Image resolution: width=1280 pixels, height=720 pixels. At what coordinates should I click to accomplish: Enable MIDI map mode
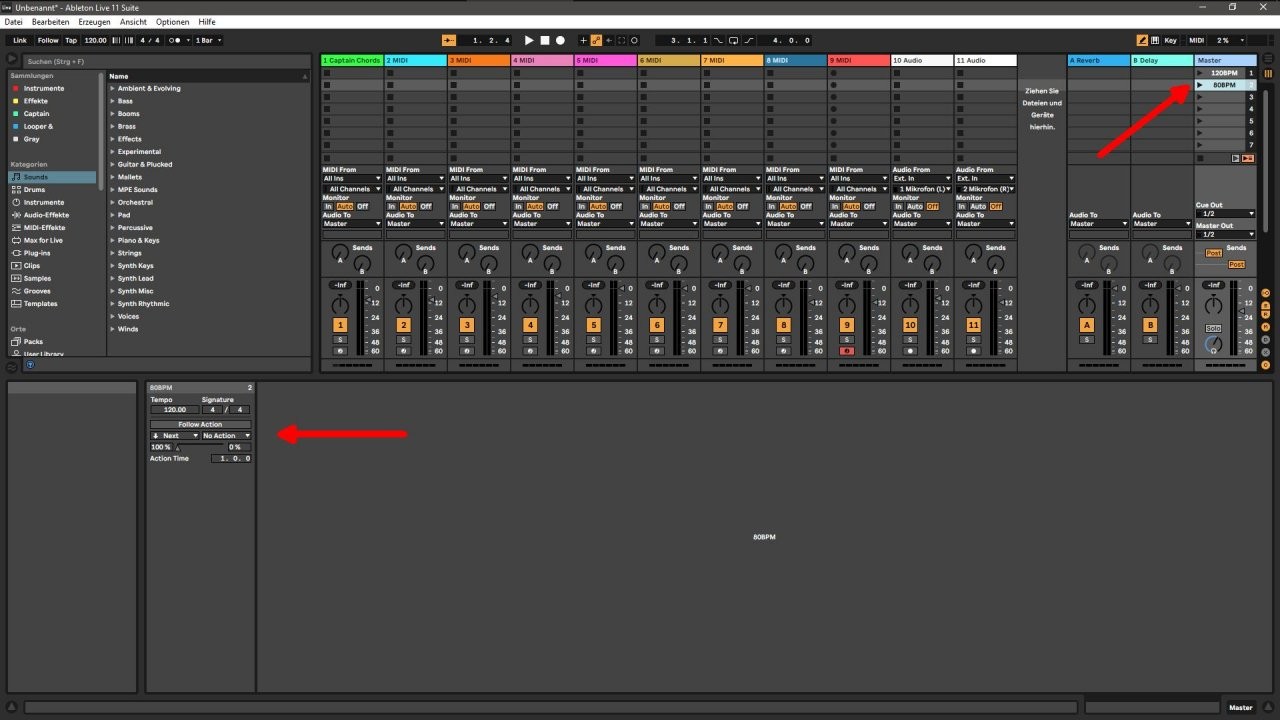(1197, 40)
